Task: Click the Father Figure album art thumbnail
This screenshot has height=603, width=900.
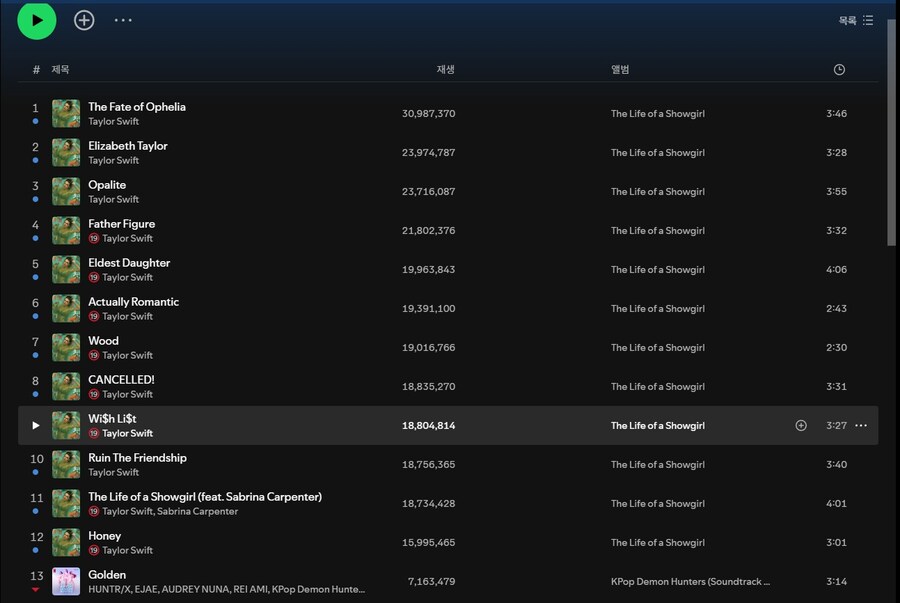Action: tap(66, 230)
